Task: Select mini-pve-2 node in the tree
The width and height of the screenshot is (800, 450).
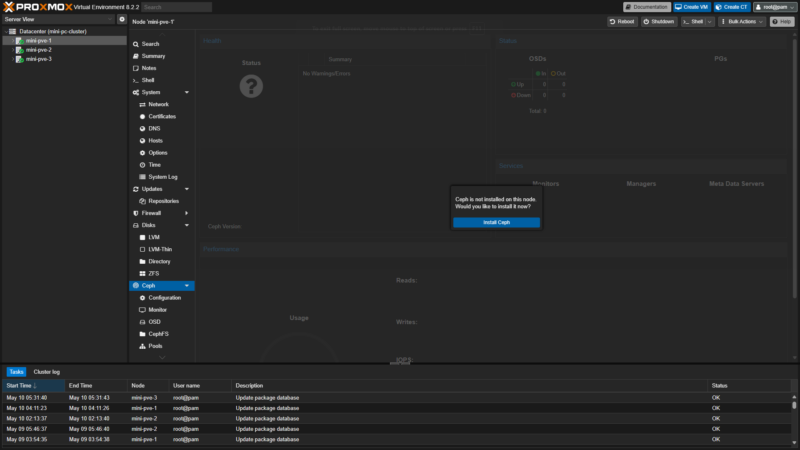Action: click(x=38, y=50)
